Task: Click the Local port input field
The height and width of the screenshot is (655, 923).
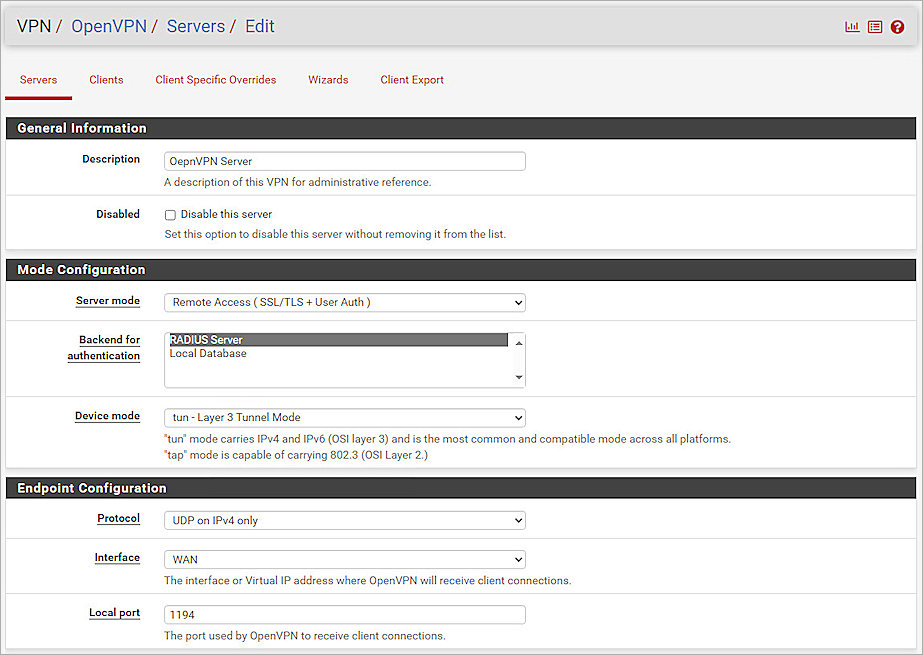Action: coord(345,614)
